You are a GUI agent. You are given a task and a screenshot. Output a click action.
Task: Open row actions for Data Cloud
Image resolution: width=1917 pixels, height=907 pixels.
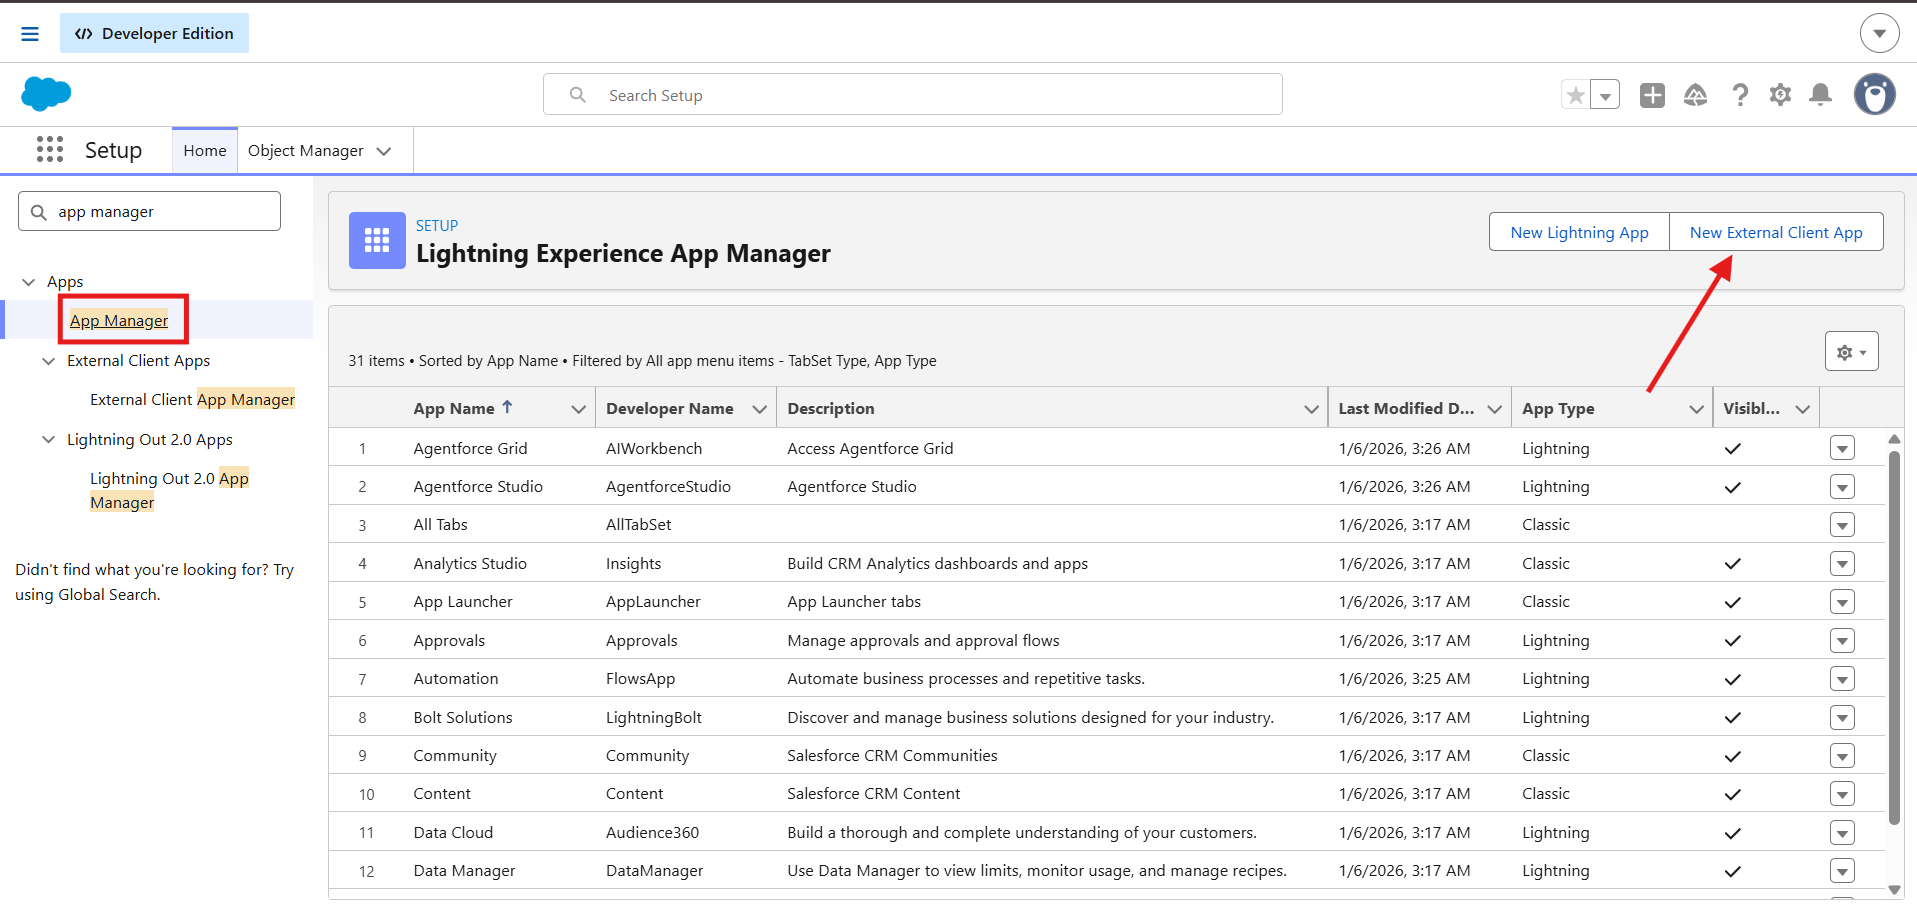pyautogui.click(x=1842, y=833)
